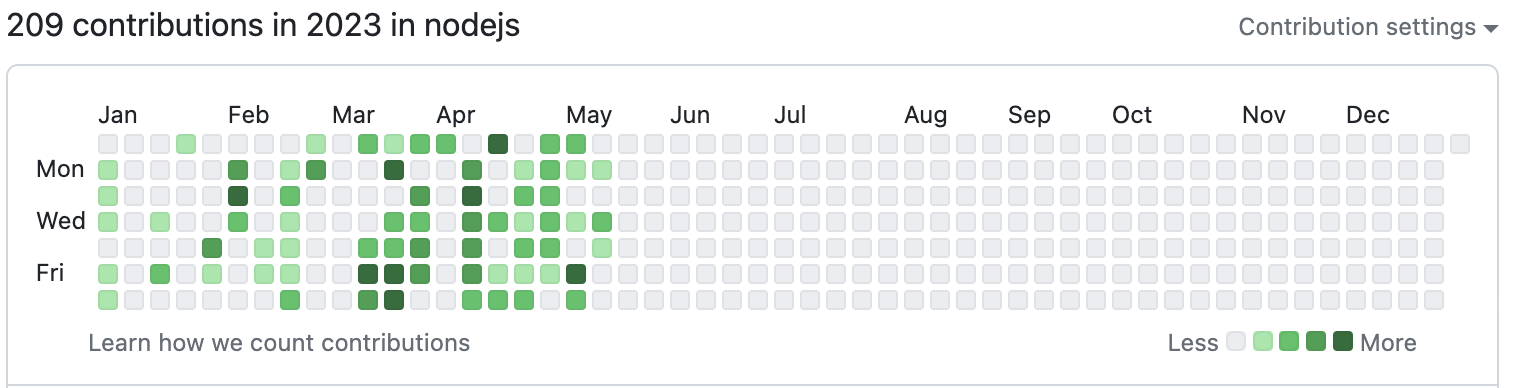1526x388 pixels.
Task: Click the Mon weekday label
Action: tap(60, 170)
